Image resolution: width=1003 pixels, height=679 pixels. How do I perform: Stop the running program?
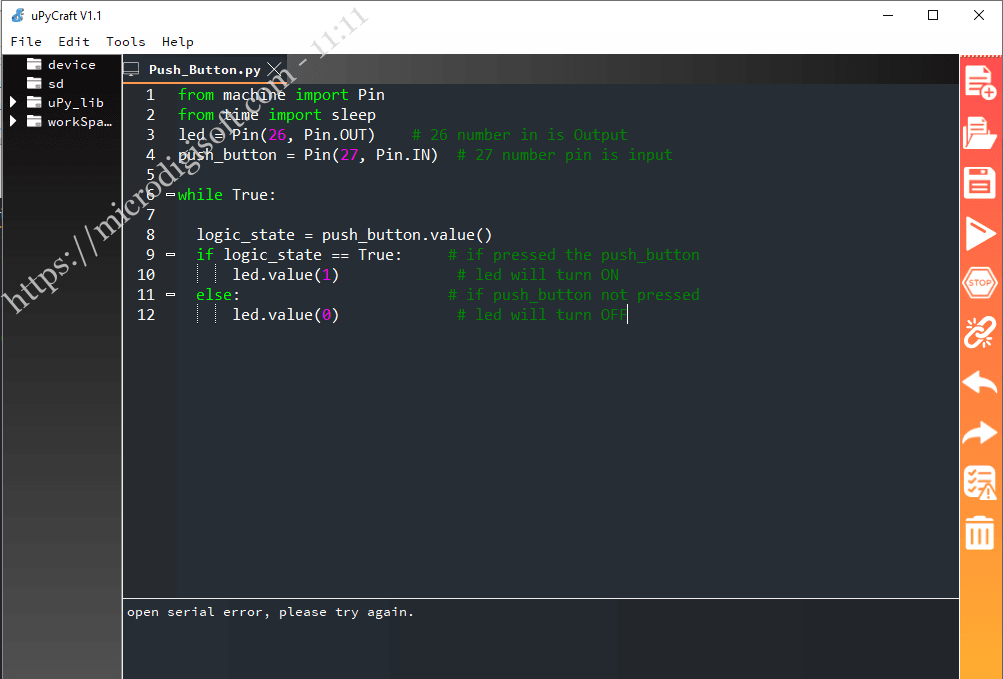(979, 283)
